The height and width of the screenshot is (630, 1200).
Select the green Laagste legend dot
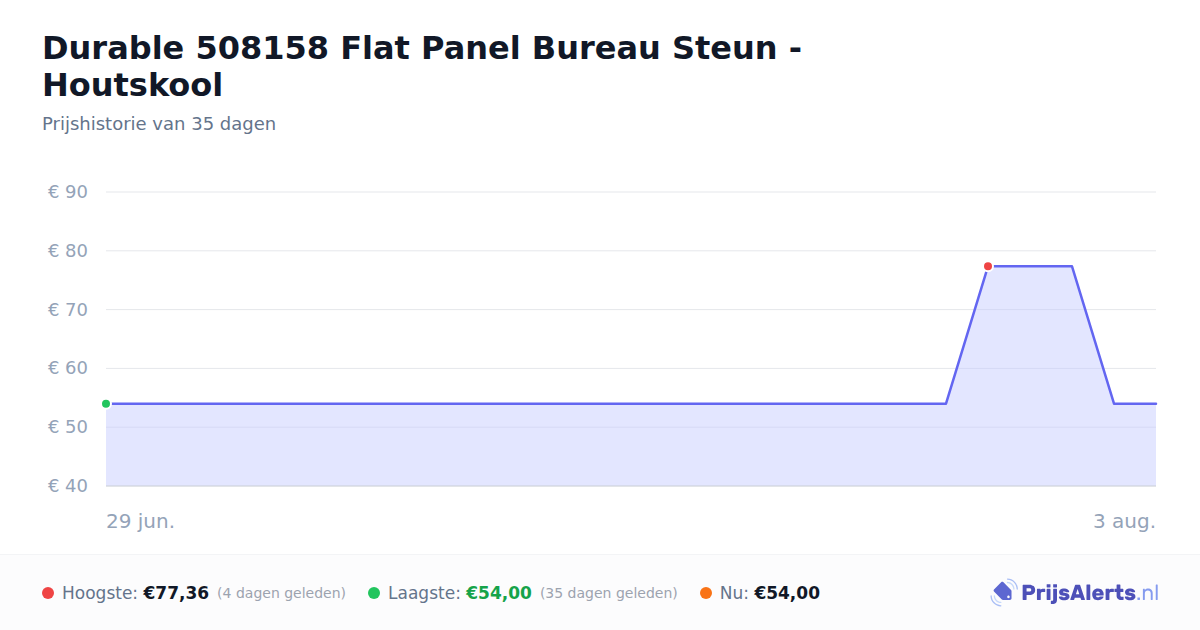coord(374,593)
